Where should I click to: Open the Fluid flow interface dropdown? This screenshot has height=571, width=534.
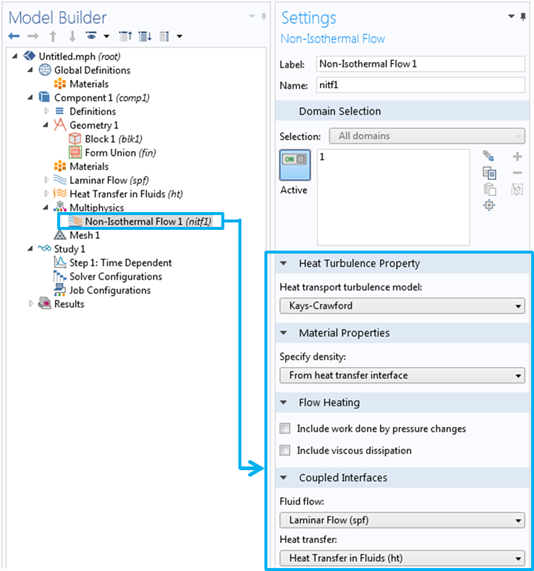click(x=402, y=520)
